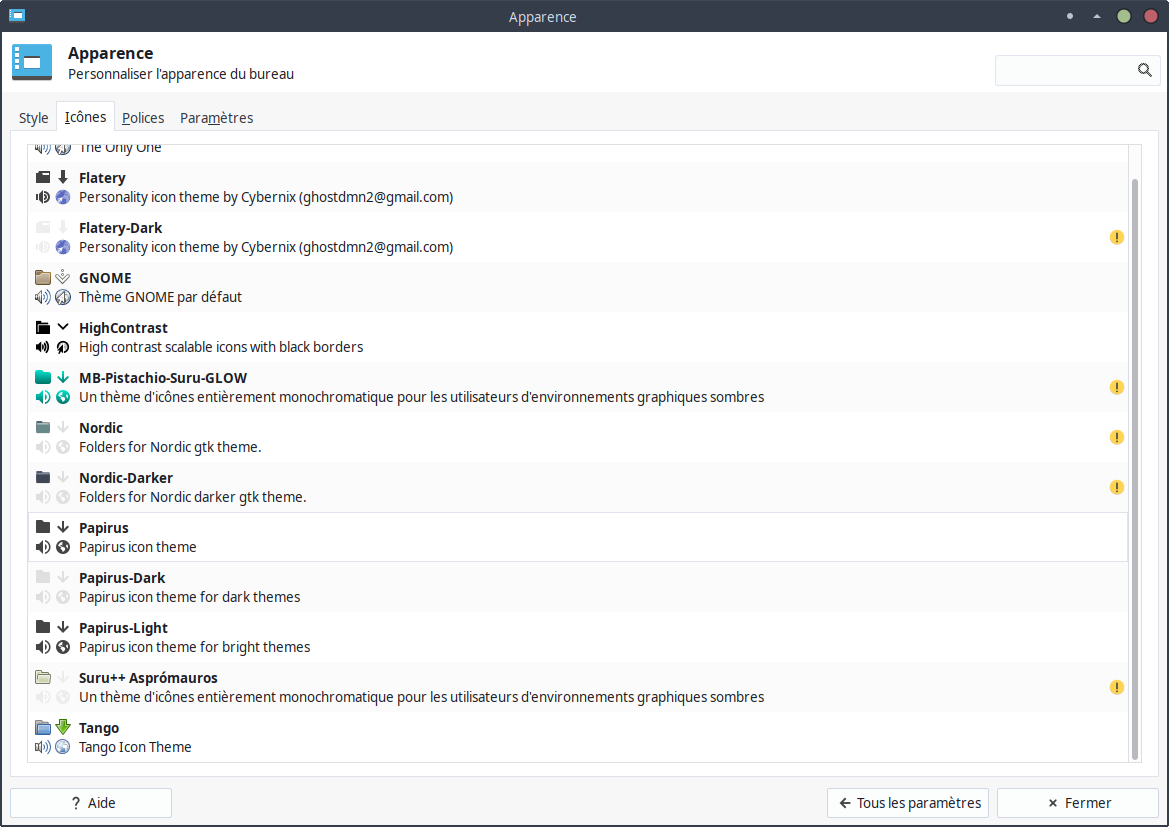Click the Tous les paramètres button
The image size is (1169, 827).
[x=908, y=803]
